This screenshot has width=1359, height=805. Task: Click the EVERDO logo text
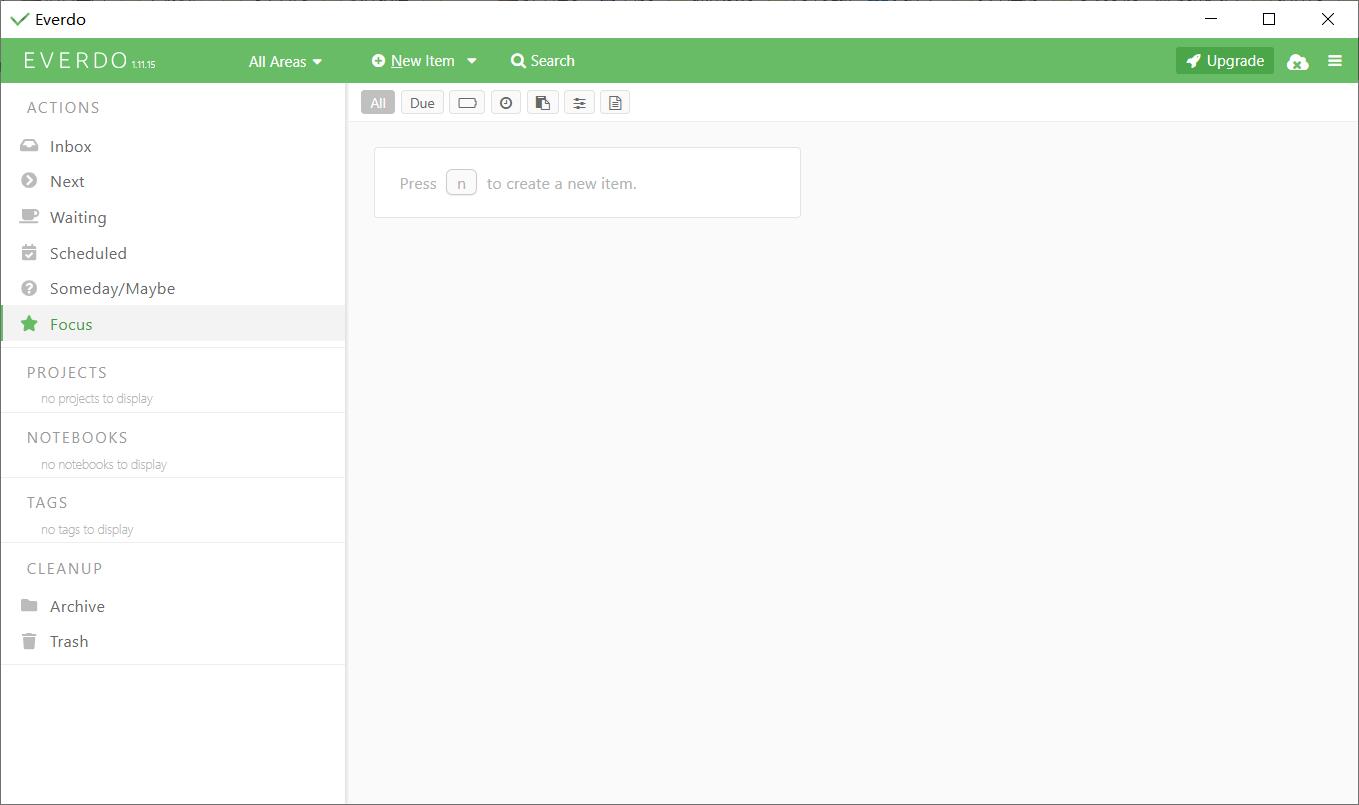pyautogui.click(x=76, y=61)
